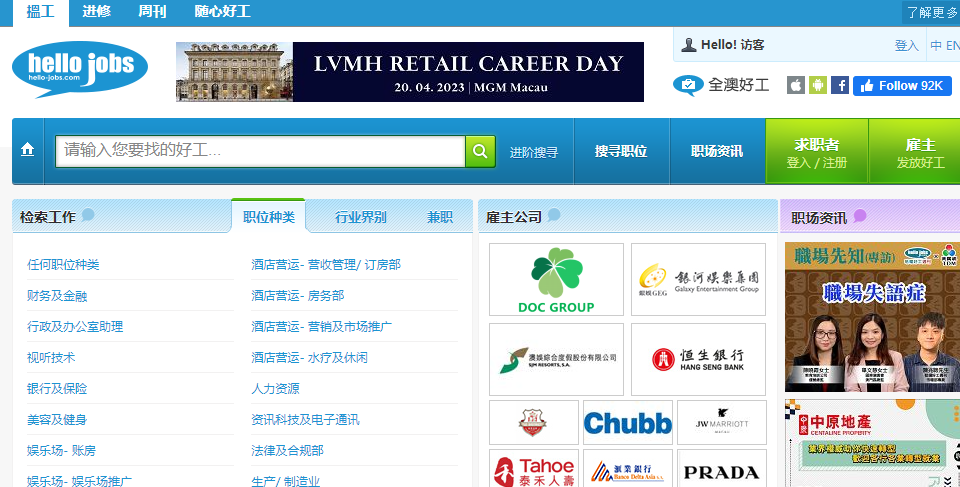Switch to the 职位种类 tab
This screenshot has width=960, height=487.
click(x=269, y=217)
